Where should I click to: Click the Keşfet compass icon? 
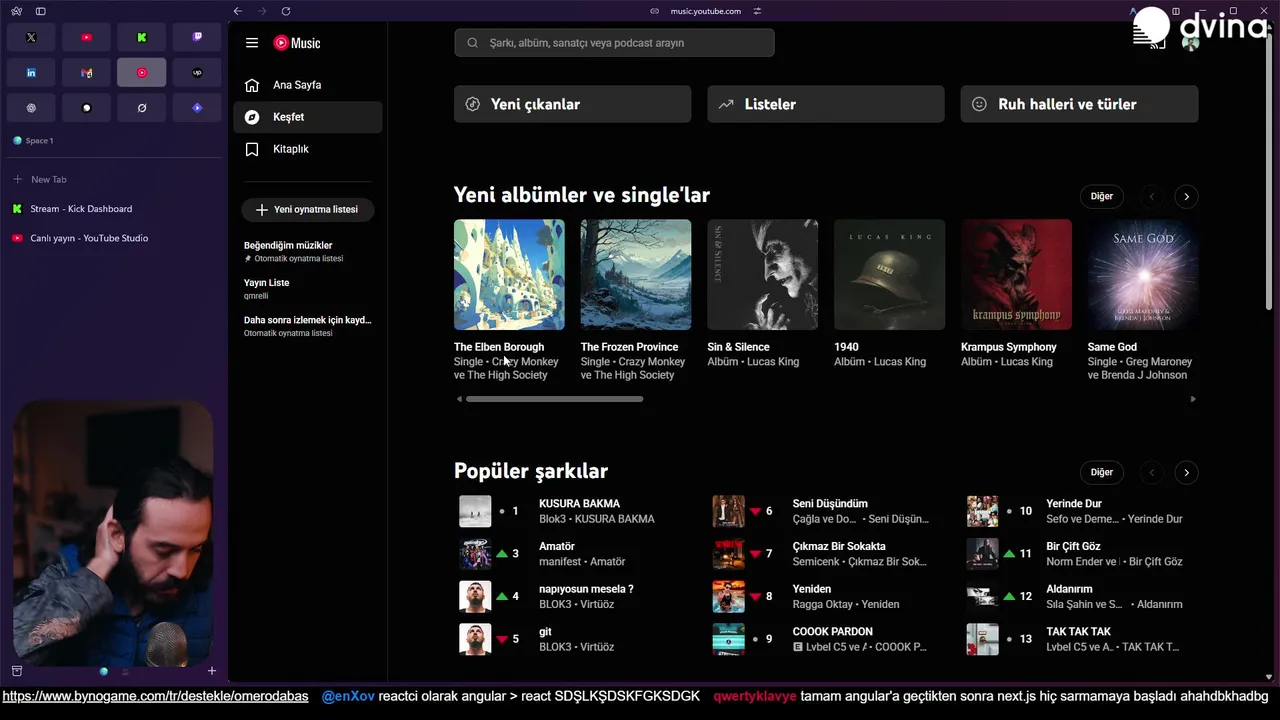[x=252, y=117]
